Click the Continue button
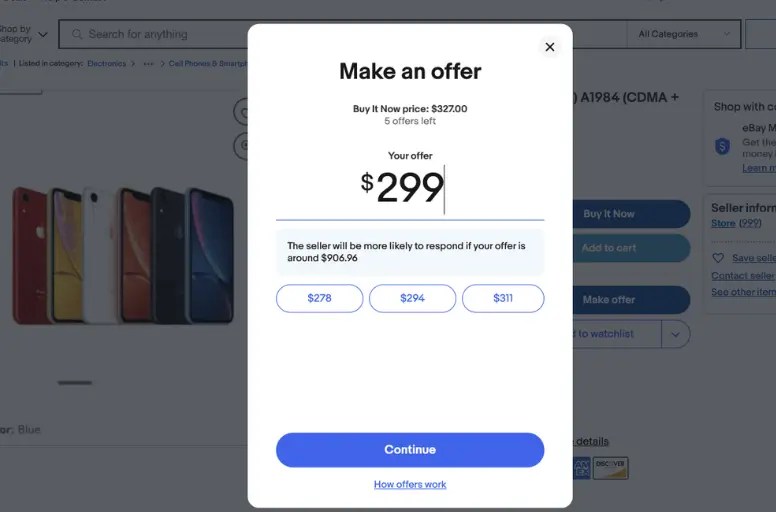776x512 pixels. coord(410,450)
